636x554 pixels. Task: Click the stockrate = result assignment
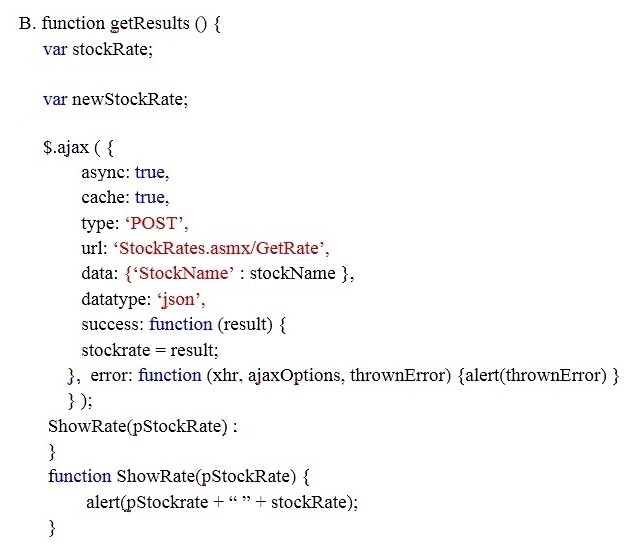coord(150,350)
